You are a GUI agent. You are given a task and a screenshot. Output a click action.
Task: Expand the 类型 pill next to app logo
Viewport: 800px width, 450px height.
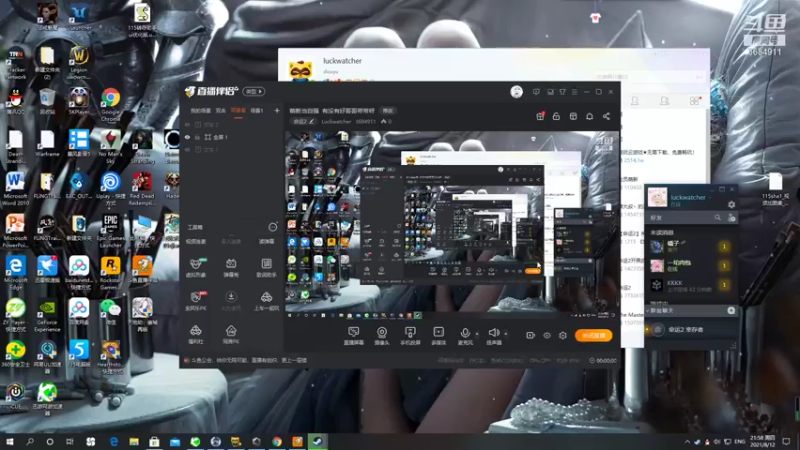coord(254,92)
